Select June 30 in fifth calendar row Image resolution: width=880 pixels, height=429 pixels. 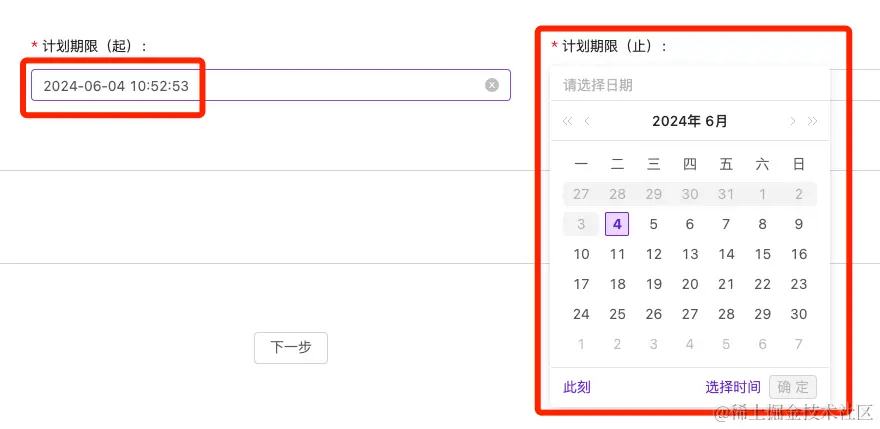[x=799, y=314]
